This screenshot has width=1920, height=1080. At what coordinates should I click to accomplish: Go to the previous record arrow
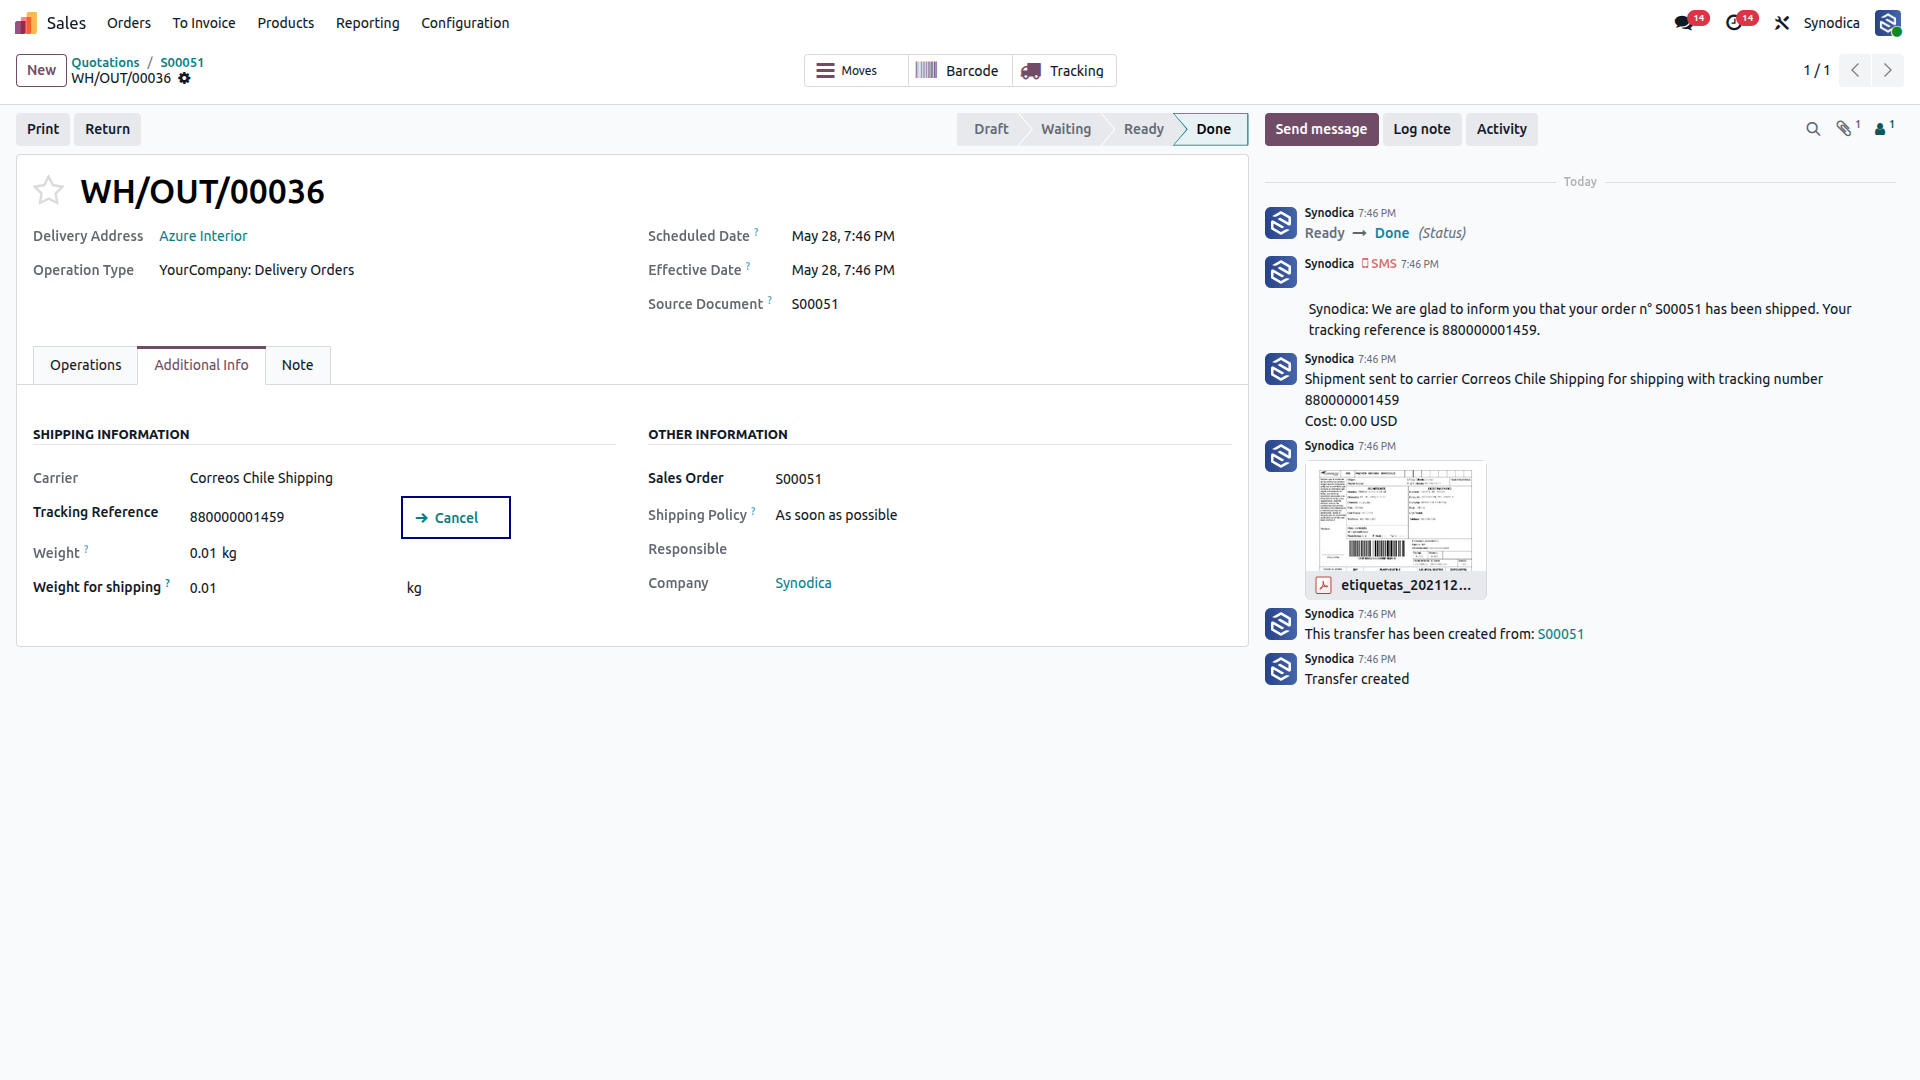pyautogui.click(x=1856, y=70)
